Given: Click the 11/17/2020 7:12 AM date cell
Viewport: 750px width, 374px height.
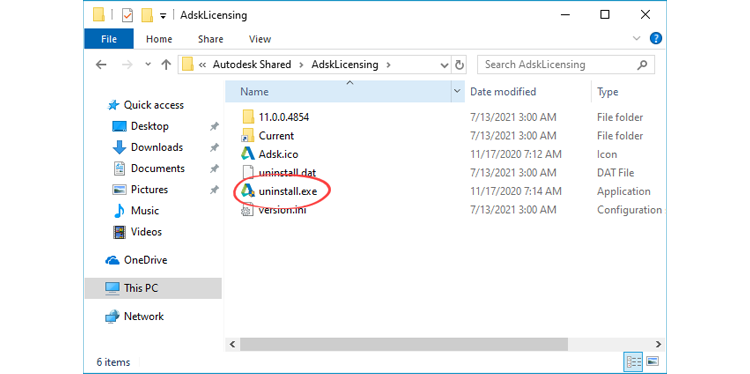Looking at the screenshot, I should point(516,154).
